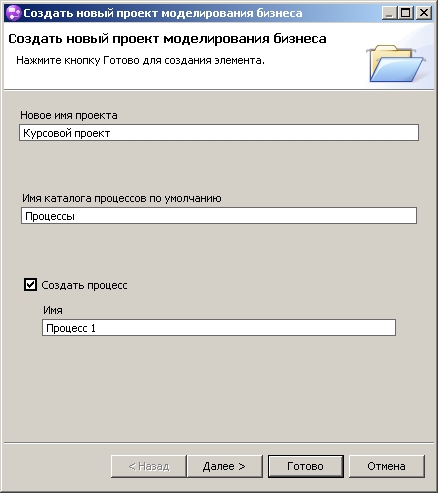Click the Имя label above process field

tap(53, 310)
